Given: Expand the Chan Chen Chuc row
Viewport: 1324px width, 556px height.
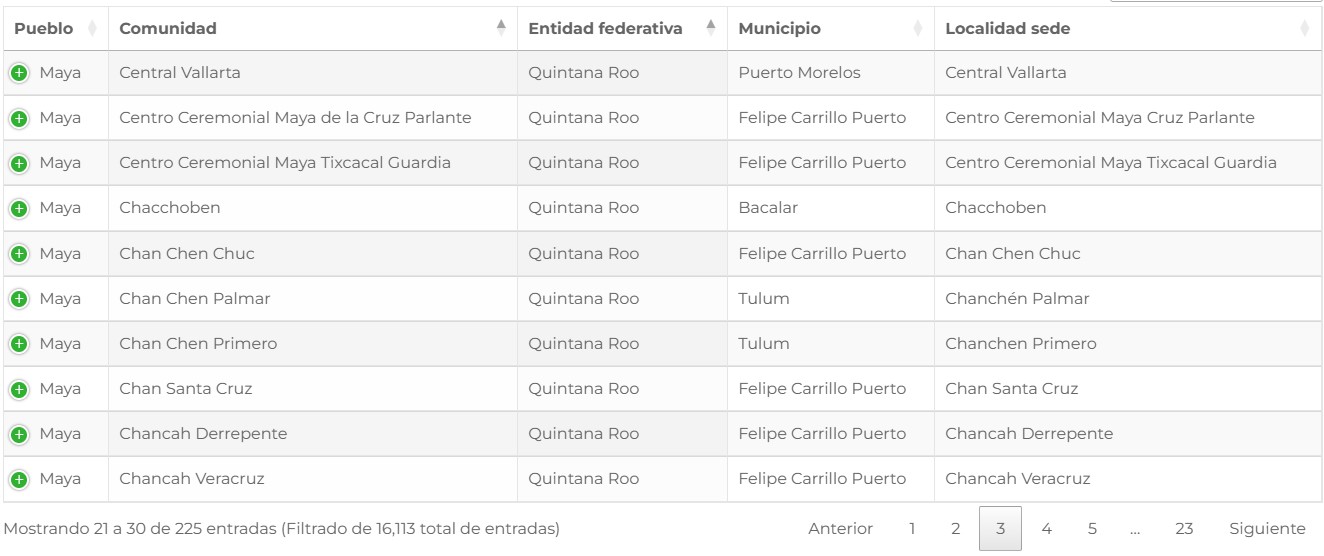Looking at the screenshot, I should (19, 254).
